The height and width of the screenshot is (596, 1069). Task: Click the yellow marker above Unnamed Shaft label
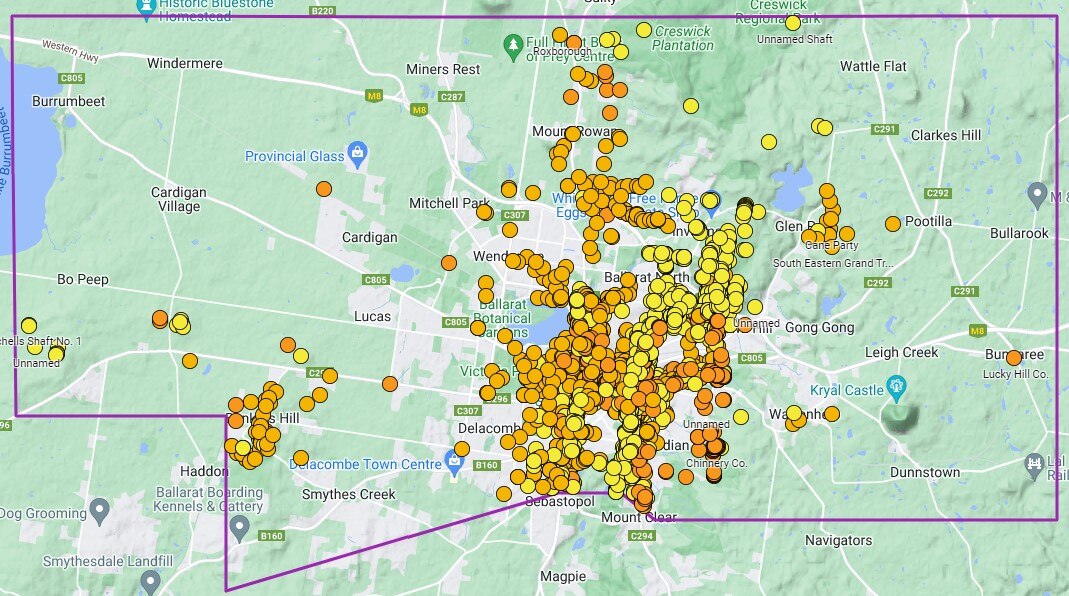(x=793, y=23)
